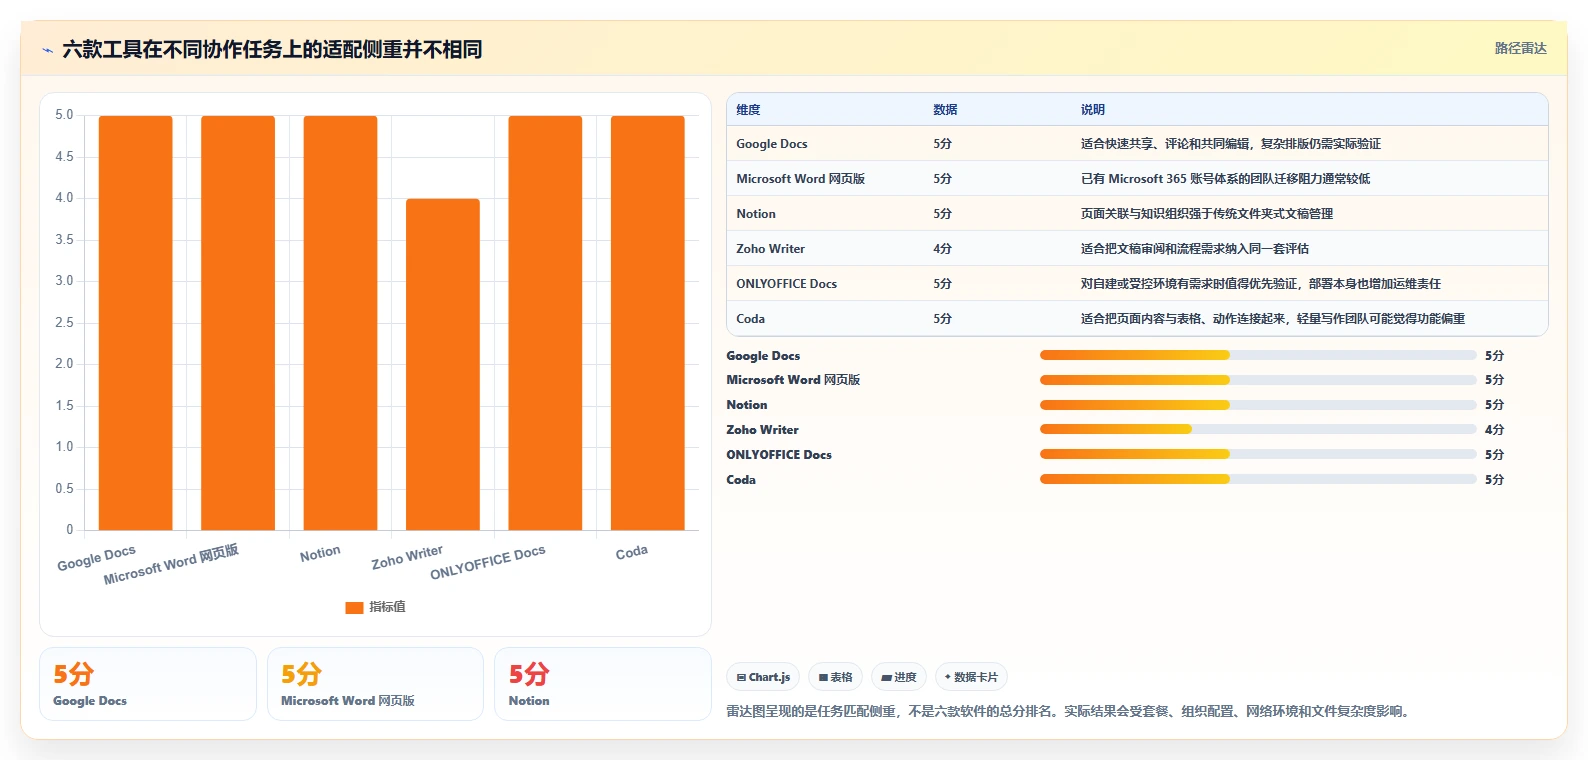Screen dimensions: 1588x760
Task: Click the small icon before the dashboard title
Action: point(47,50)
